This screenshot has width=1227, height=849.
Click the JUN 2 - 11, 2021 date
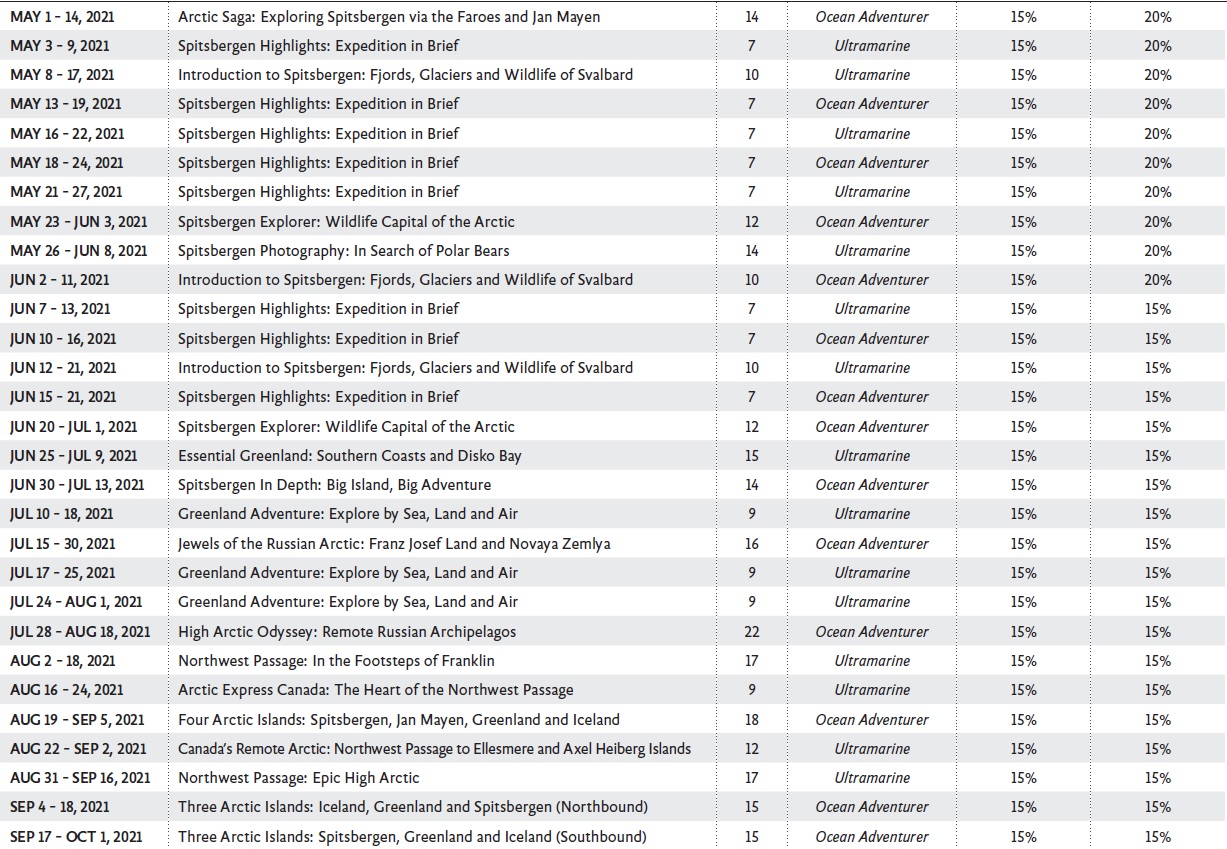60,280
